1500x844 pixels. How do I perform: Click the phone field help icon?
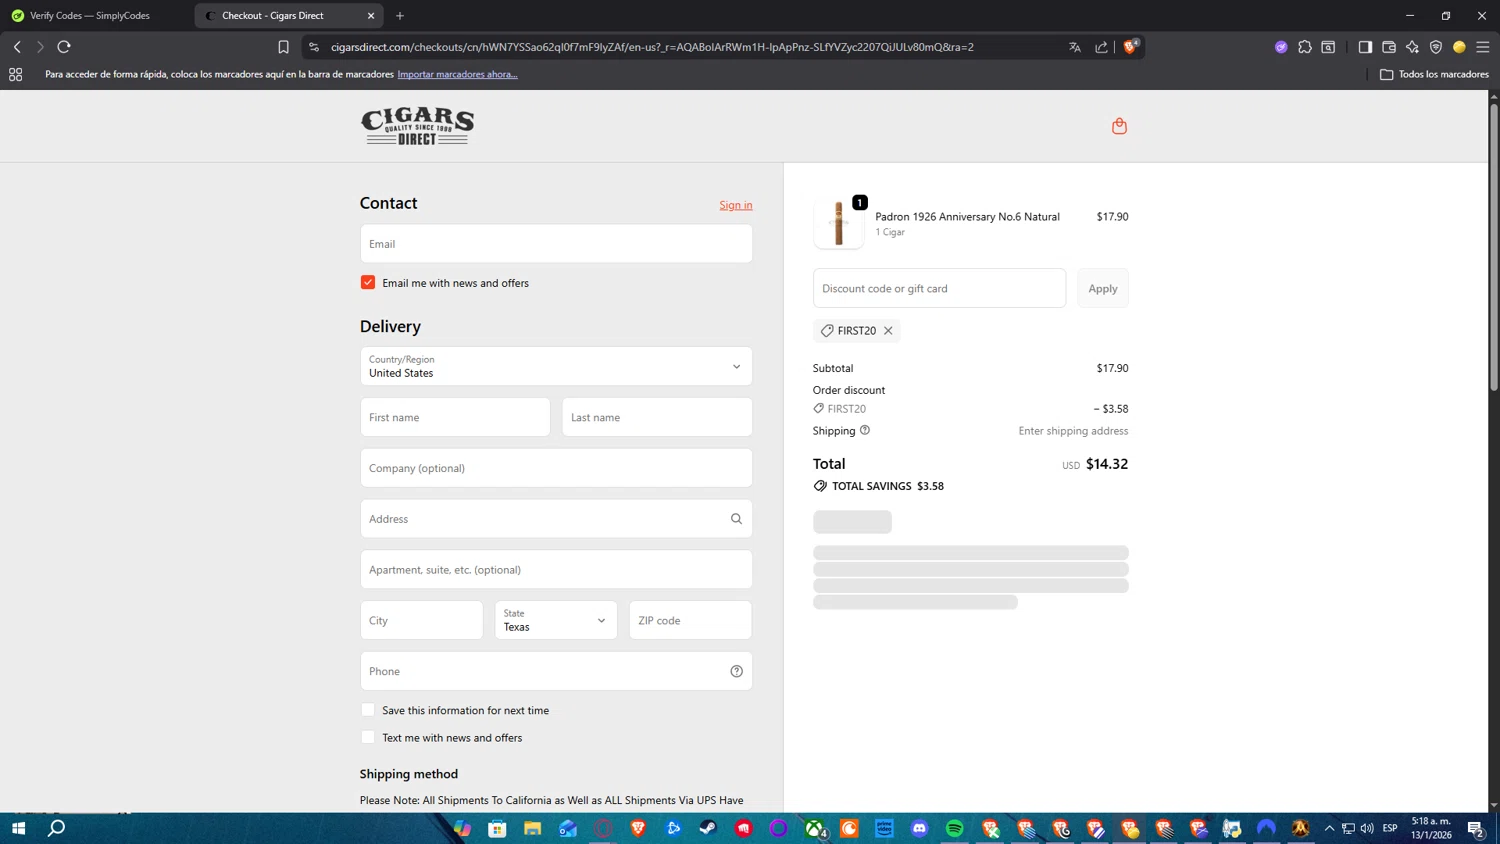click(x=736, y=671)
